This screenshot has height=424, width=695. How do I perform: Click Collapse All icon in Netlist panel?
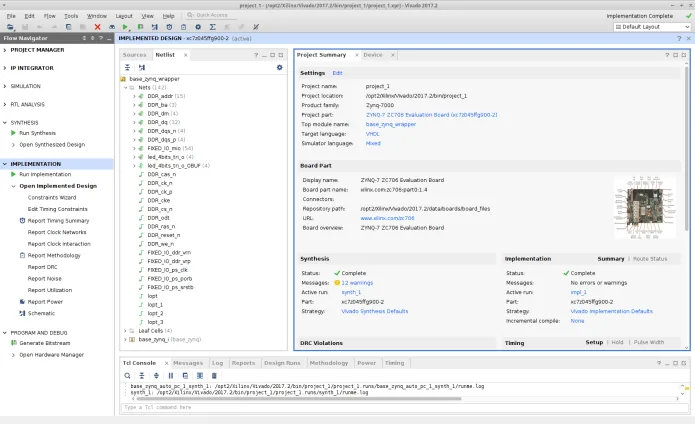click(x=127, y=67)
